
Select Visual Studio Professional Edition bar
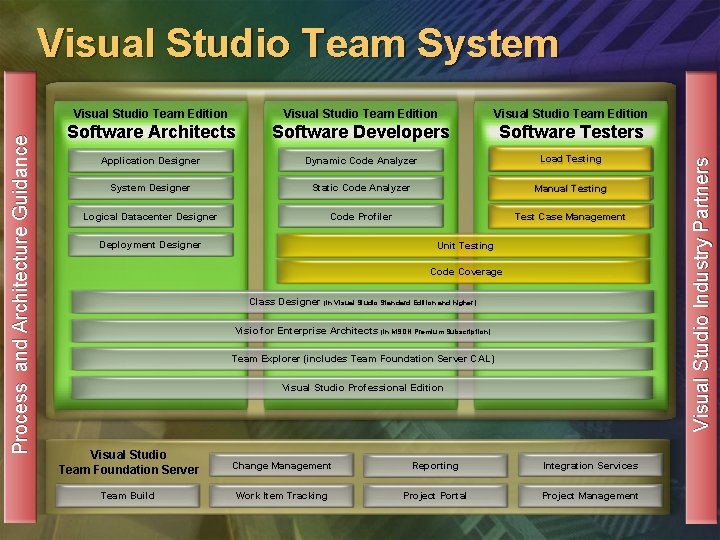(x=363, y=388)
